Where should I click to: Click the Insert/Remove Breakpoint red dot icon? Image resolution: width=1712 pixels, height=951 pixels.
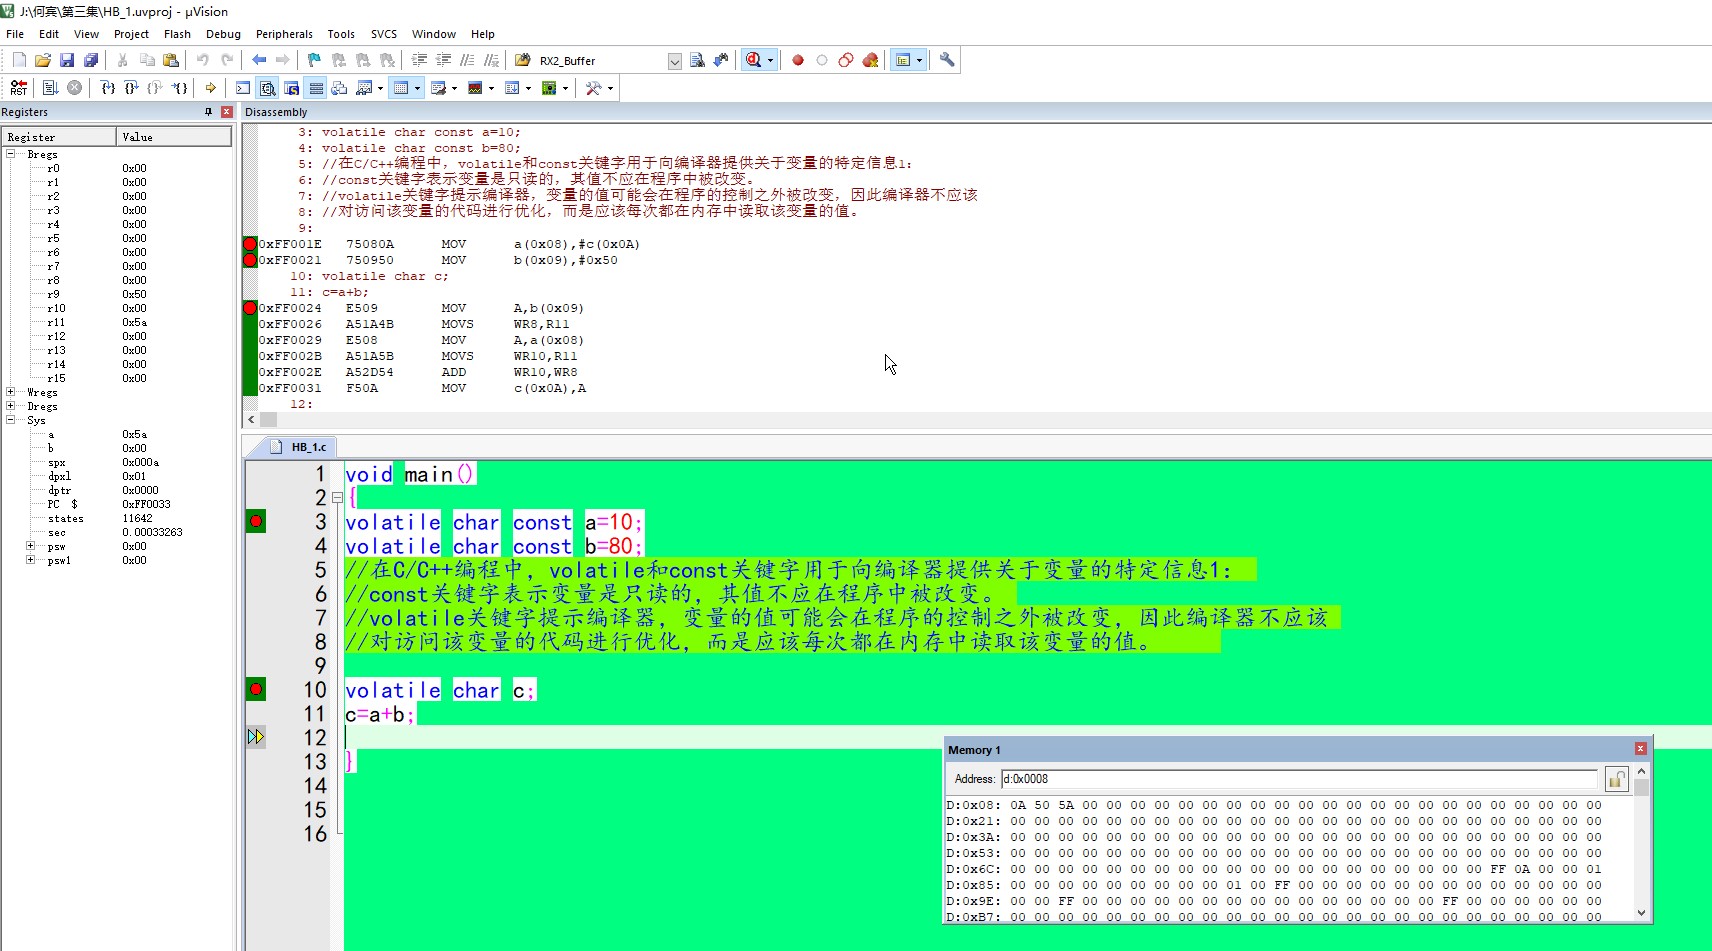[x=798, y=60]
